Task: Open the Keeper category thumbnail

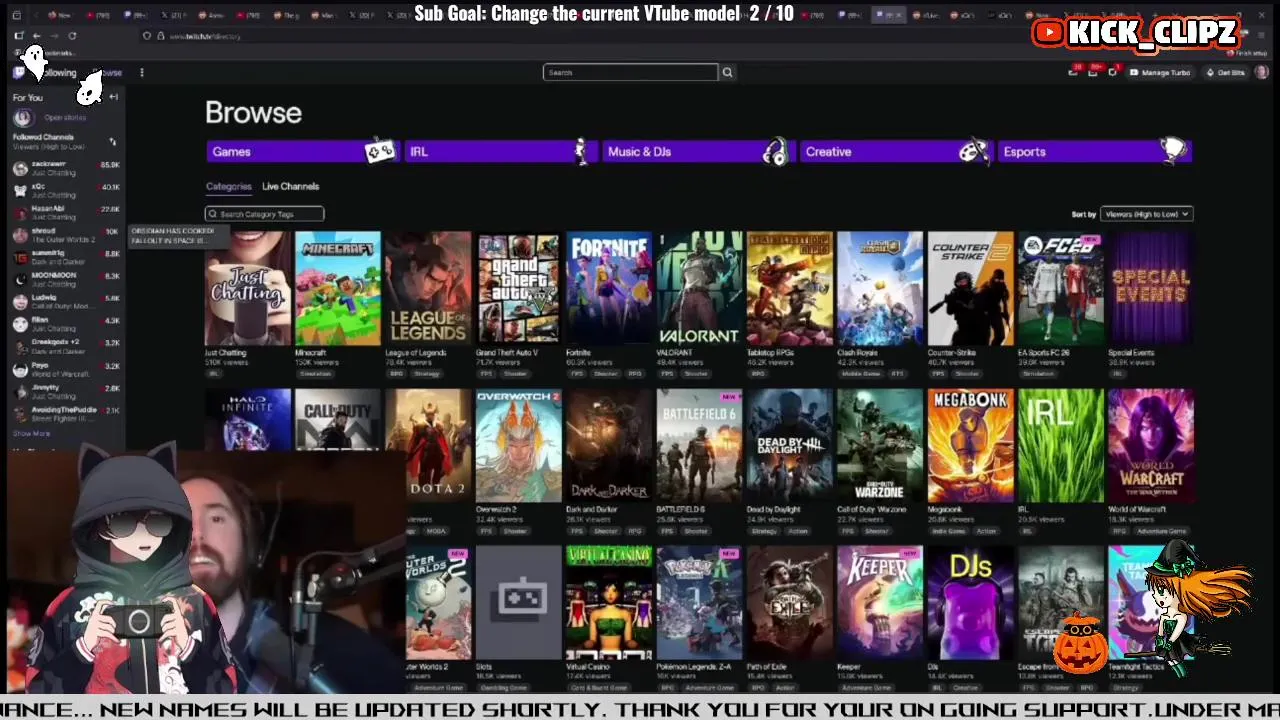Action: (880, 603)
